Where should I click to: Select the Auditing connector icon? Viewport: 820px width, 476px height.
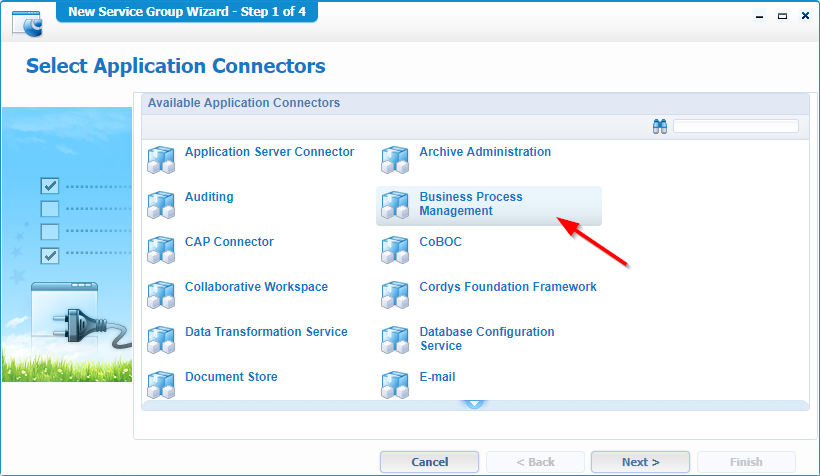(161, 205)
